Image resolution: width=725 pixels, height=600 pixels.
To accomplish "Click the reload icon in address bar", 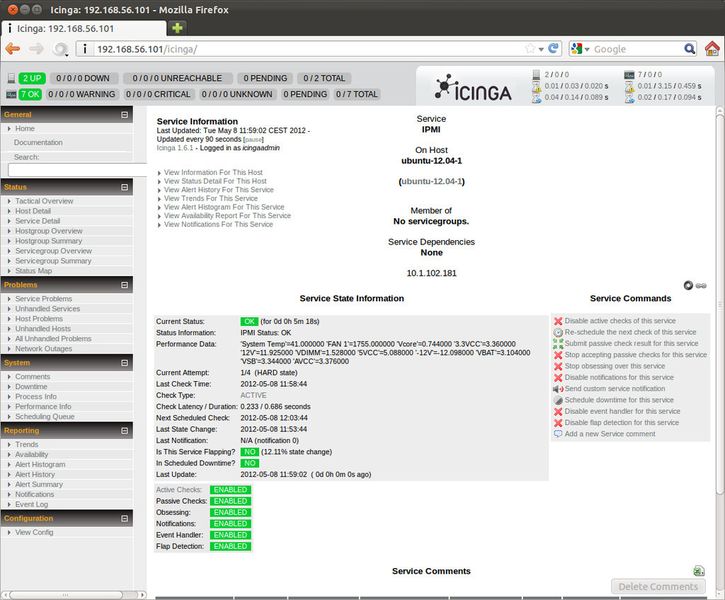I will click(553, 48).
